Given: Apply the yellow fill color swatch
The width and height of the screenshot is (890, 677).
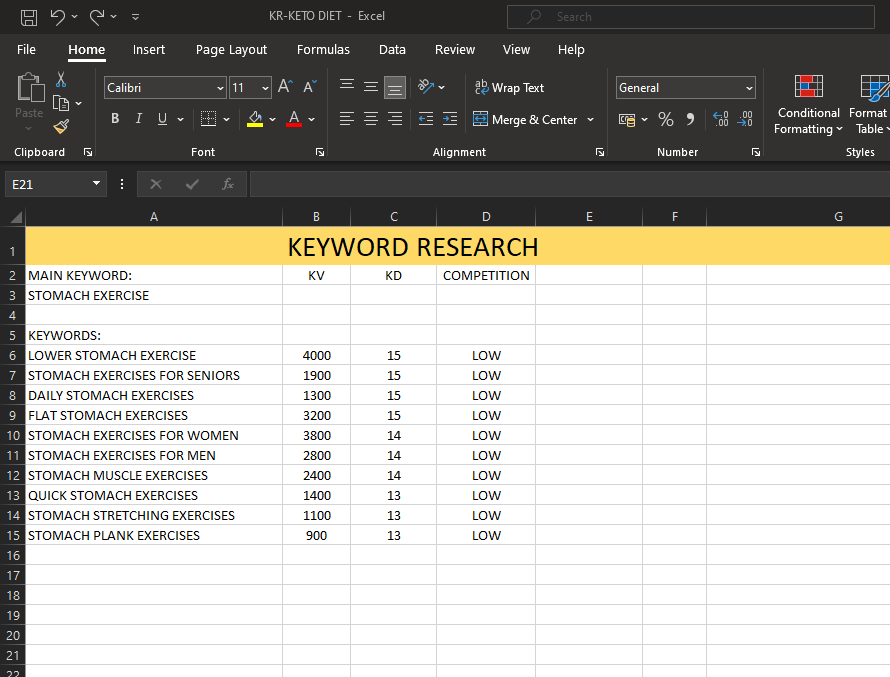Looking at the screenshot, I should coord(255,119).
